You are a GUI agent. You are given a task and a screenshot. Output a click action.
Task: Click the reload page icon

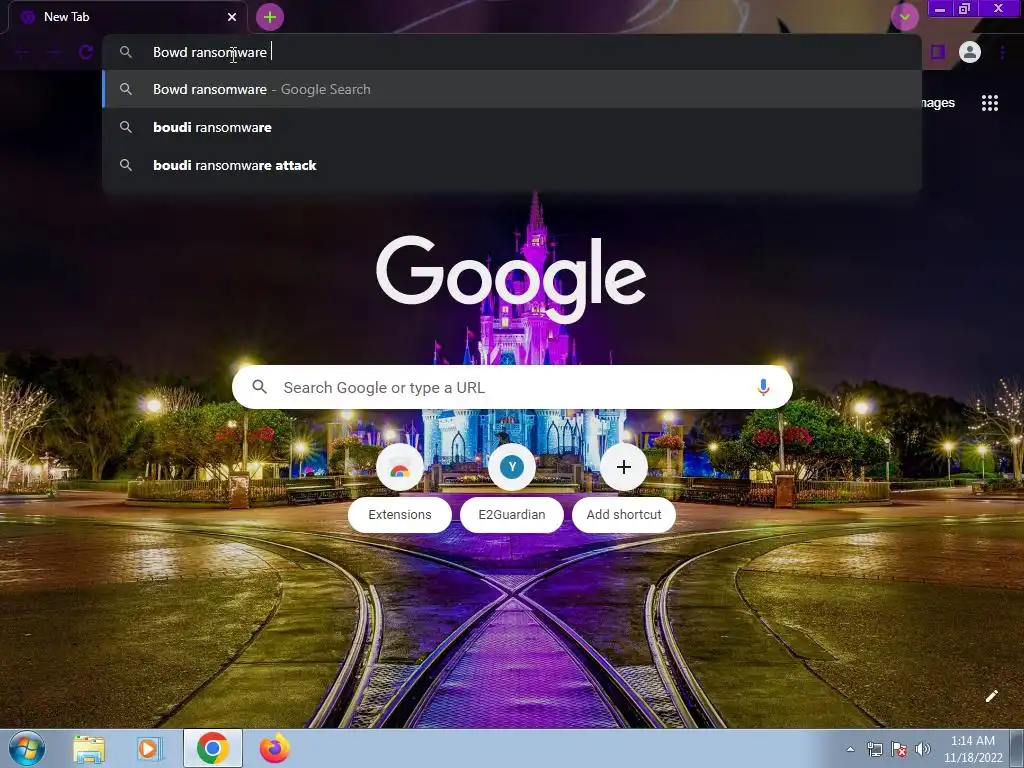click(86, 52)
